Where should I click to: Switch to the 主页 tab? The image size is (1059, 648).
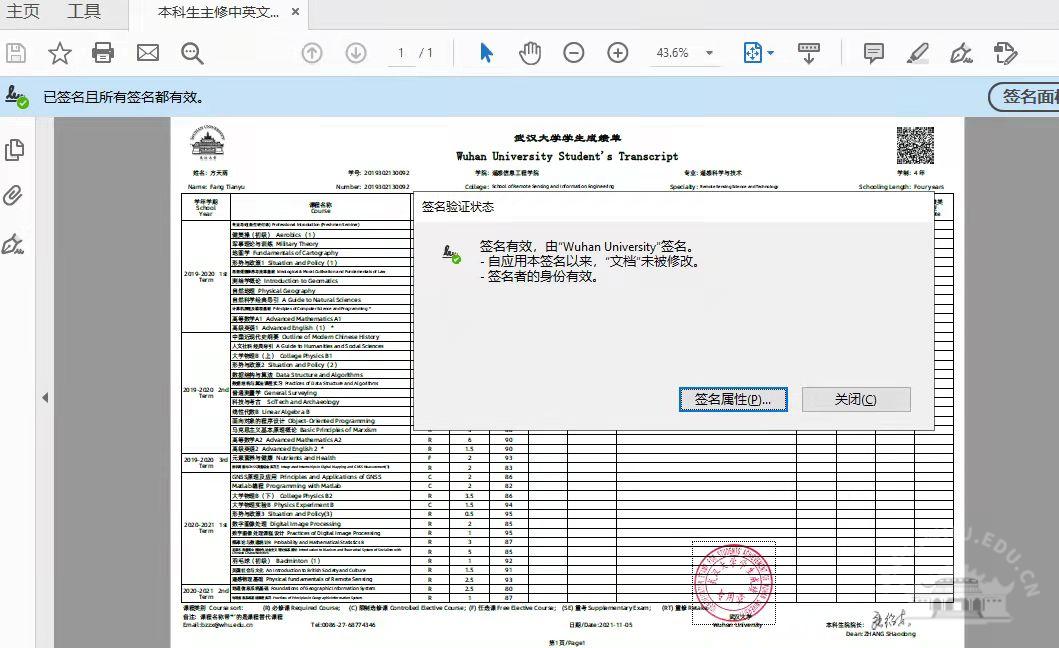pyautogui.click(x=23, y=12)
